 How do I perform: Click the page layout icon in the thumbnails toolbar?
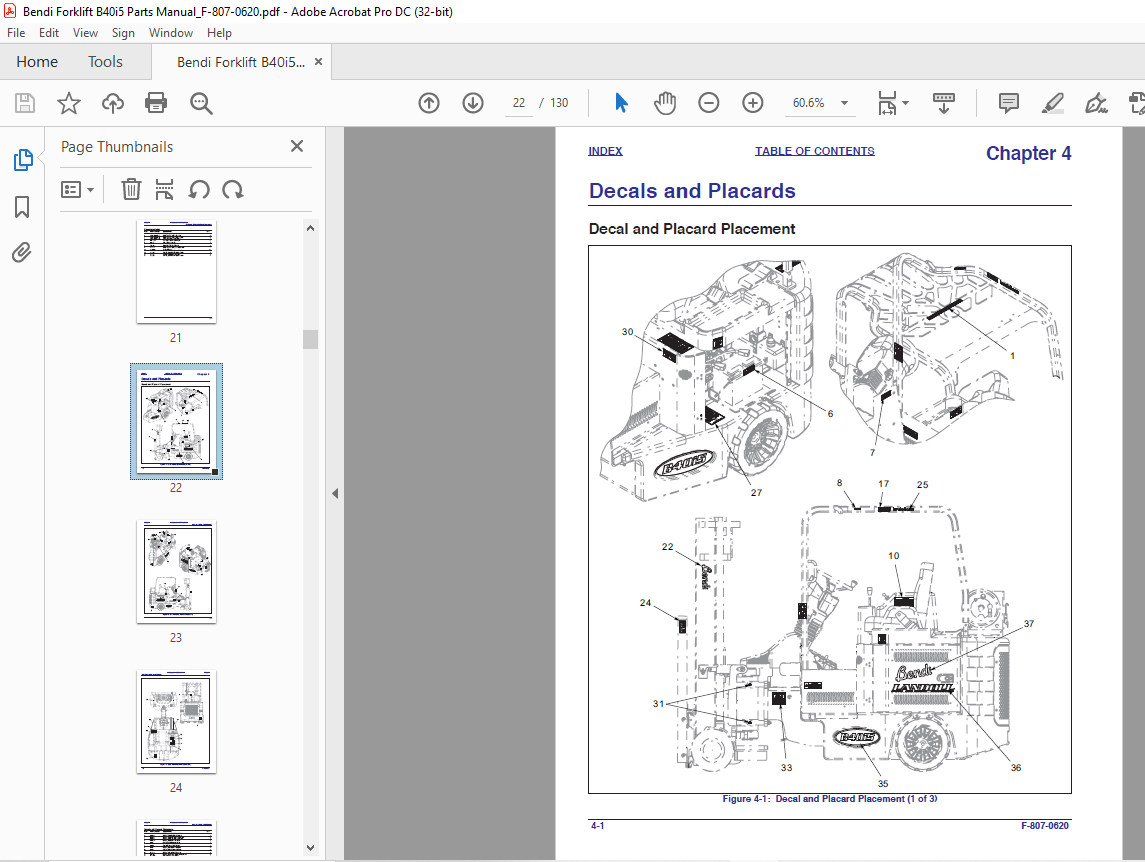pyautogui.click(x=164, y=190)
